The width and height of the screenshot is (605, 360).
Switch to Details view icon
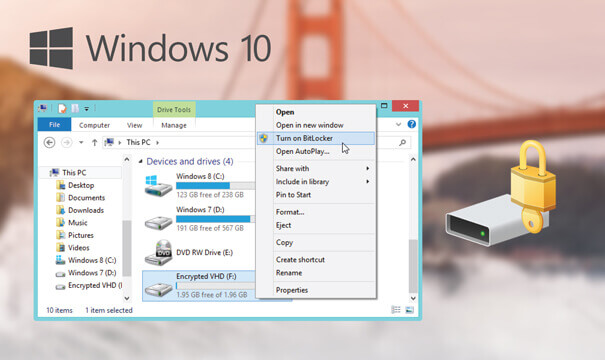coord(396,310)
